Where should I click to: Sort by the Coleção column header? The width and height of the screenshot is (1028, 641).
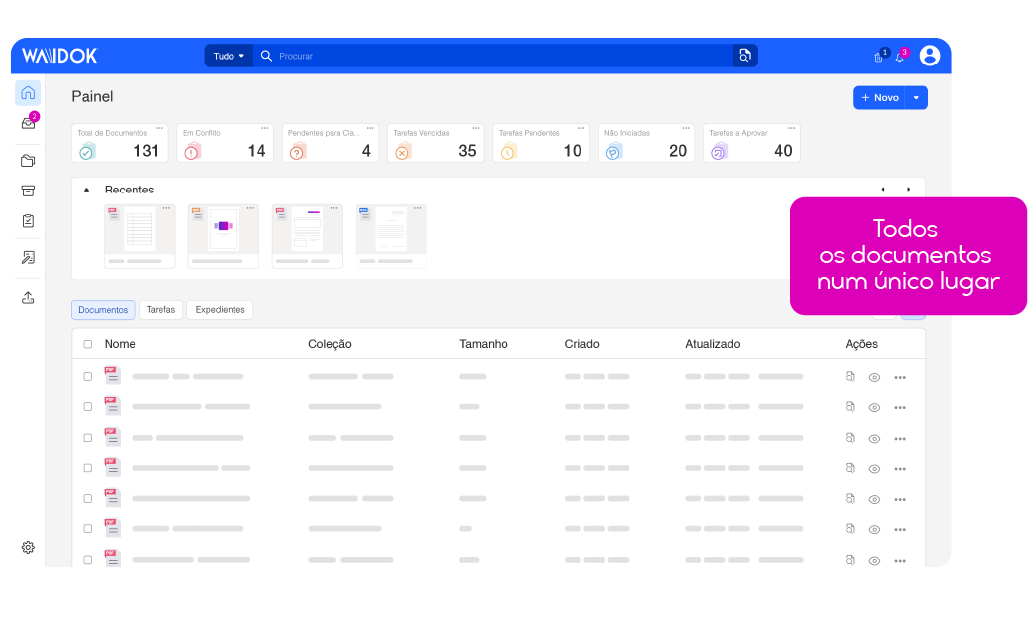[x=330, y=344]
